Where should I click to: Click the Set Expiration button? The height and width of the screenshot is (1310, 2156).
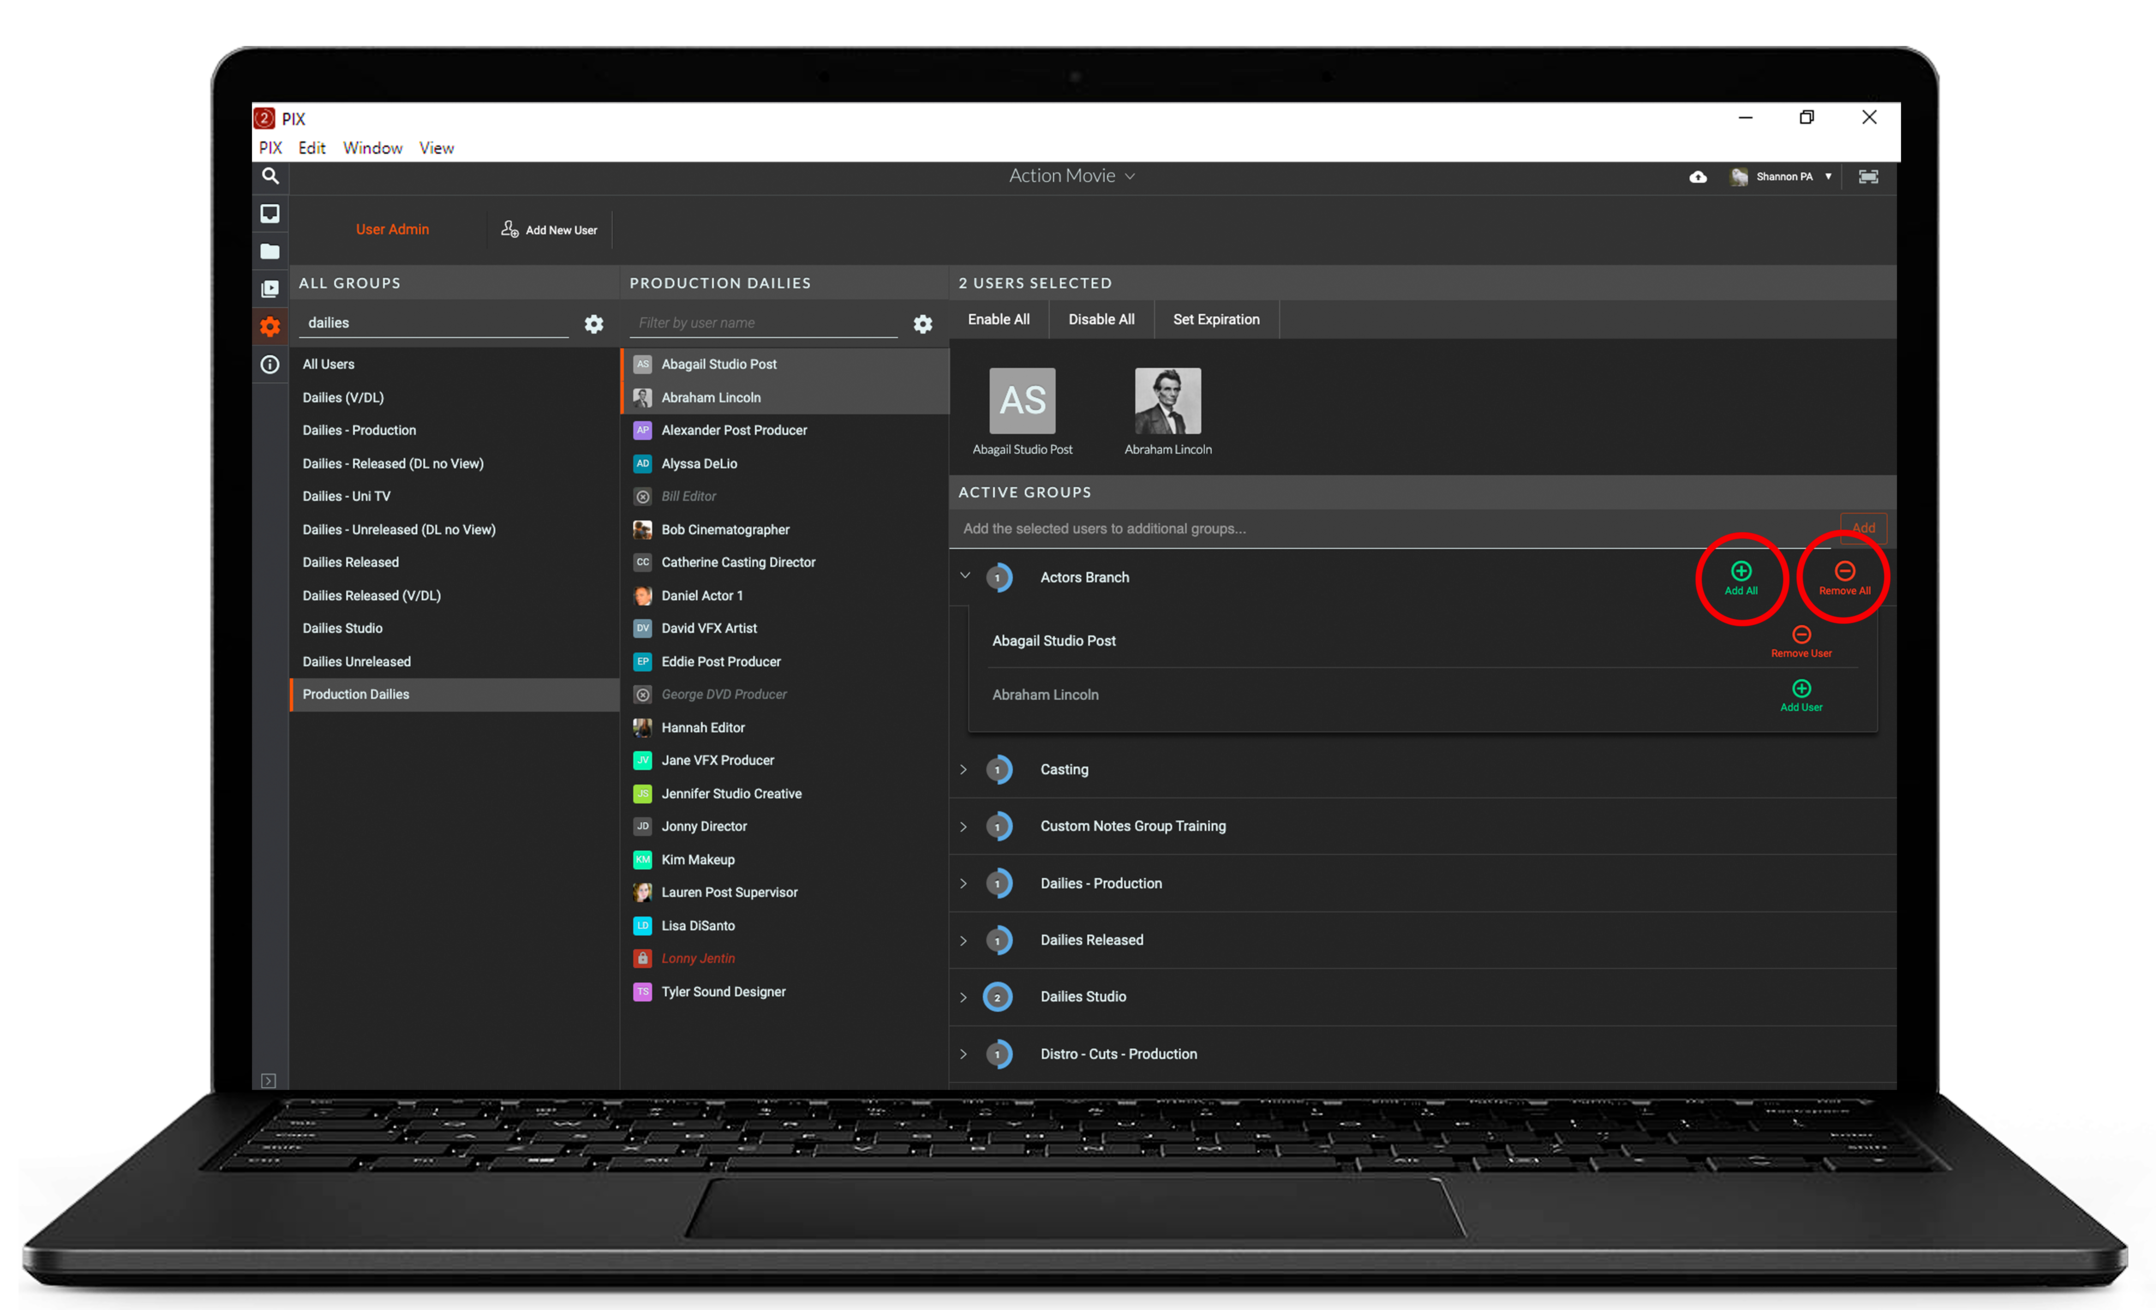click(x=1216, y=319)
